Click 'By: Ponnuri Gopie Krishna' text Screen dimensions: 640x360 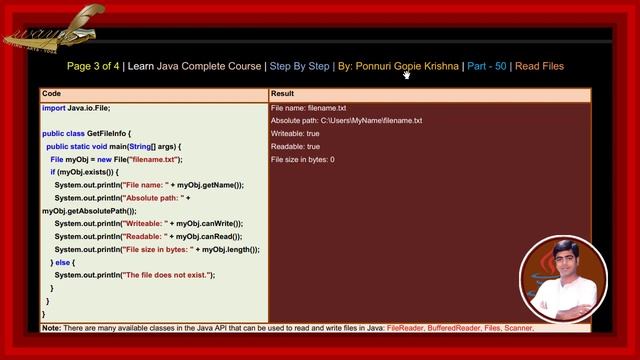(x=398, y=66)
